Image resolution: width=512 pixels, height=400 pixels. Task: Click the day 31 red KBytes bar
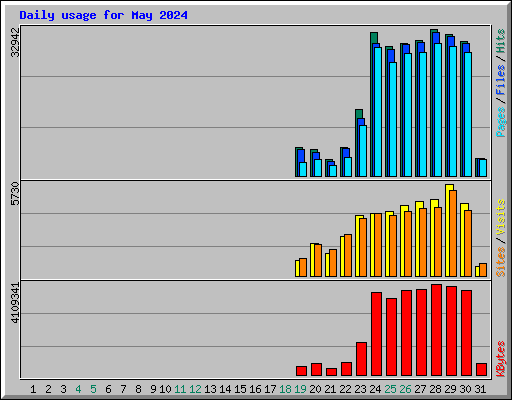pos(481,370)
